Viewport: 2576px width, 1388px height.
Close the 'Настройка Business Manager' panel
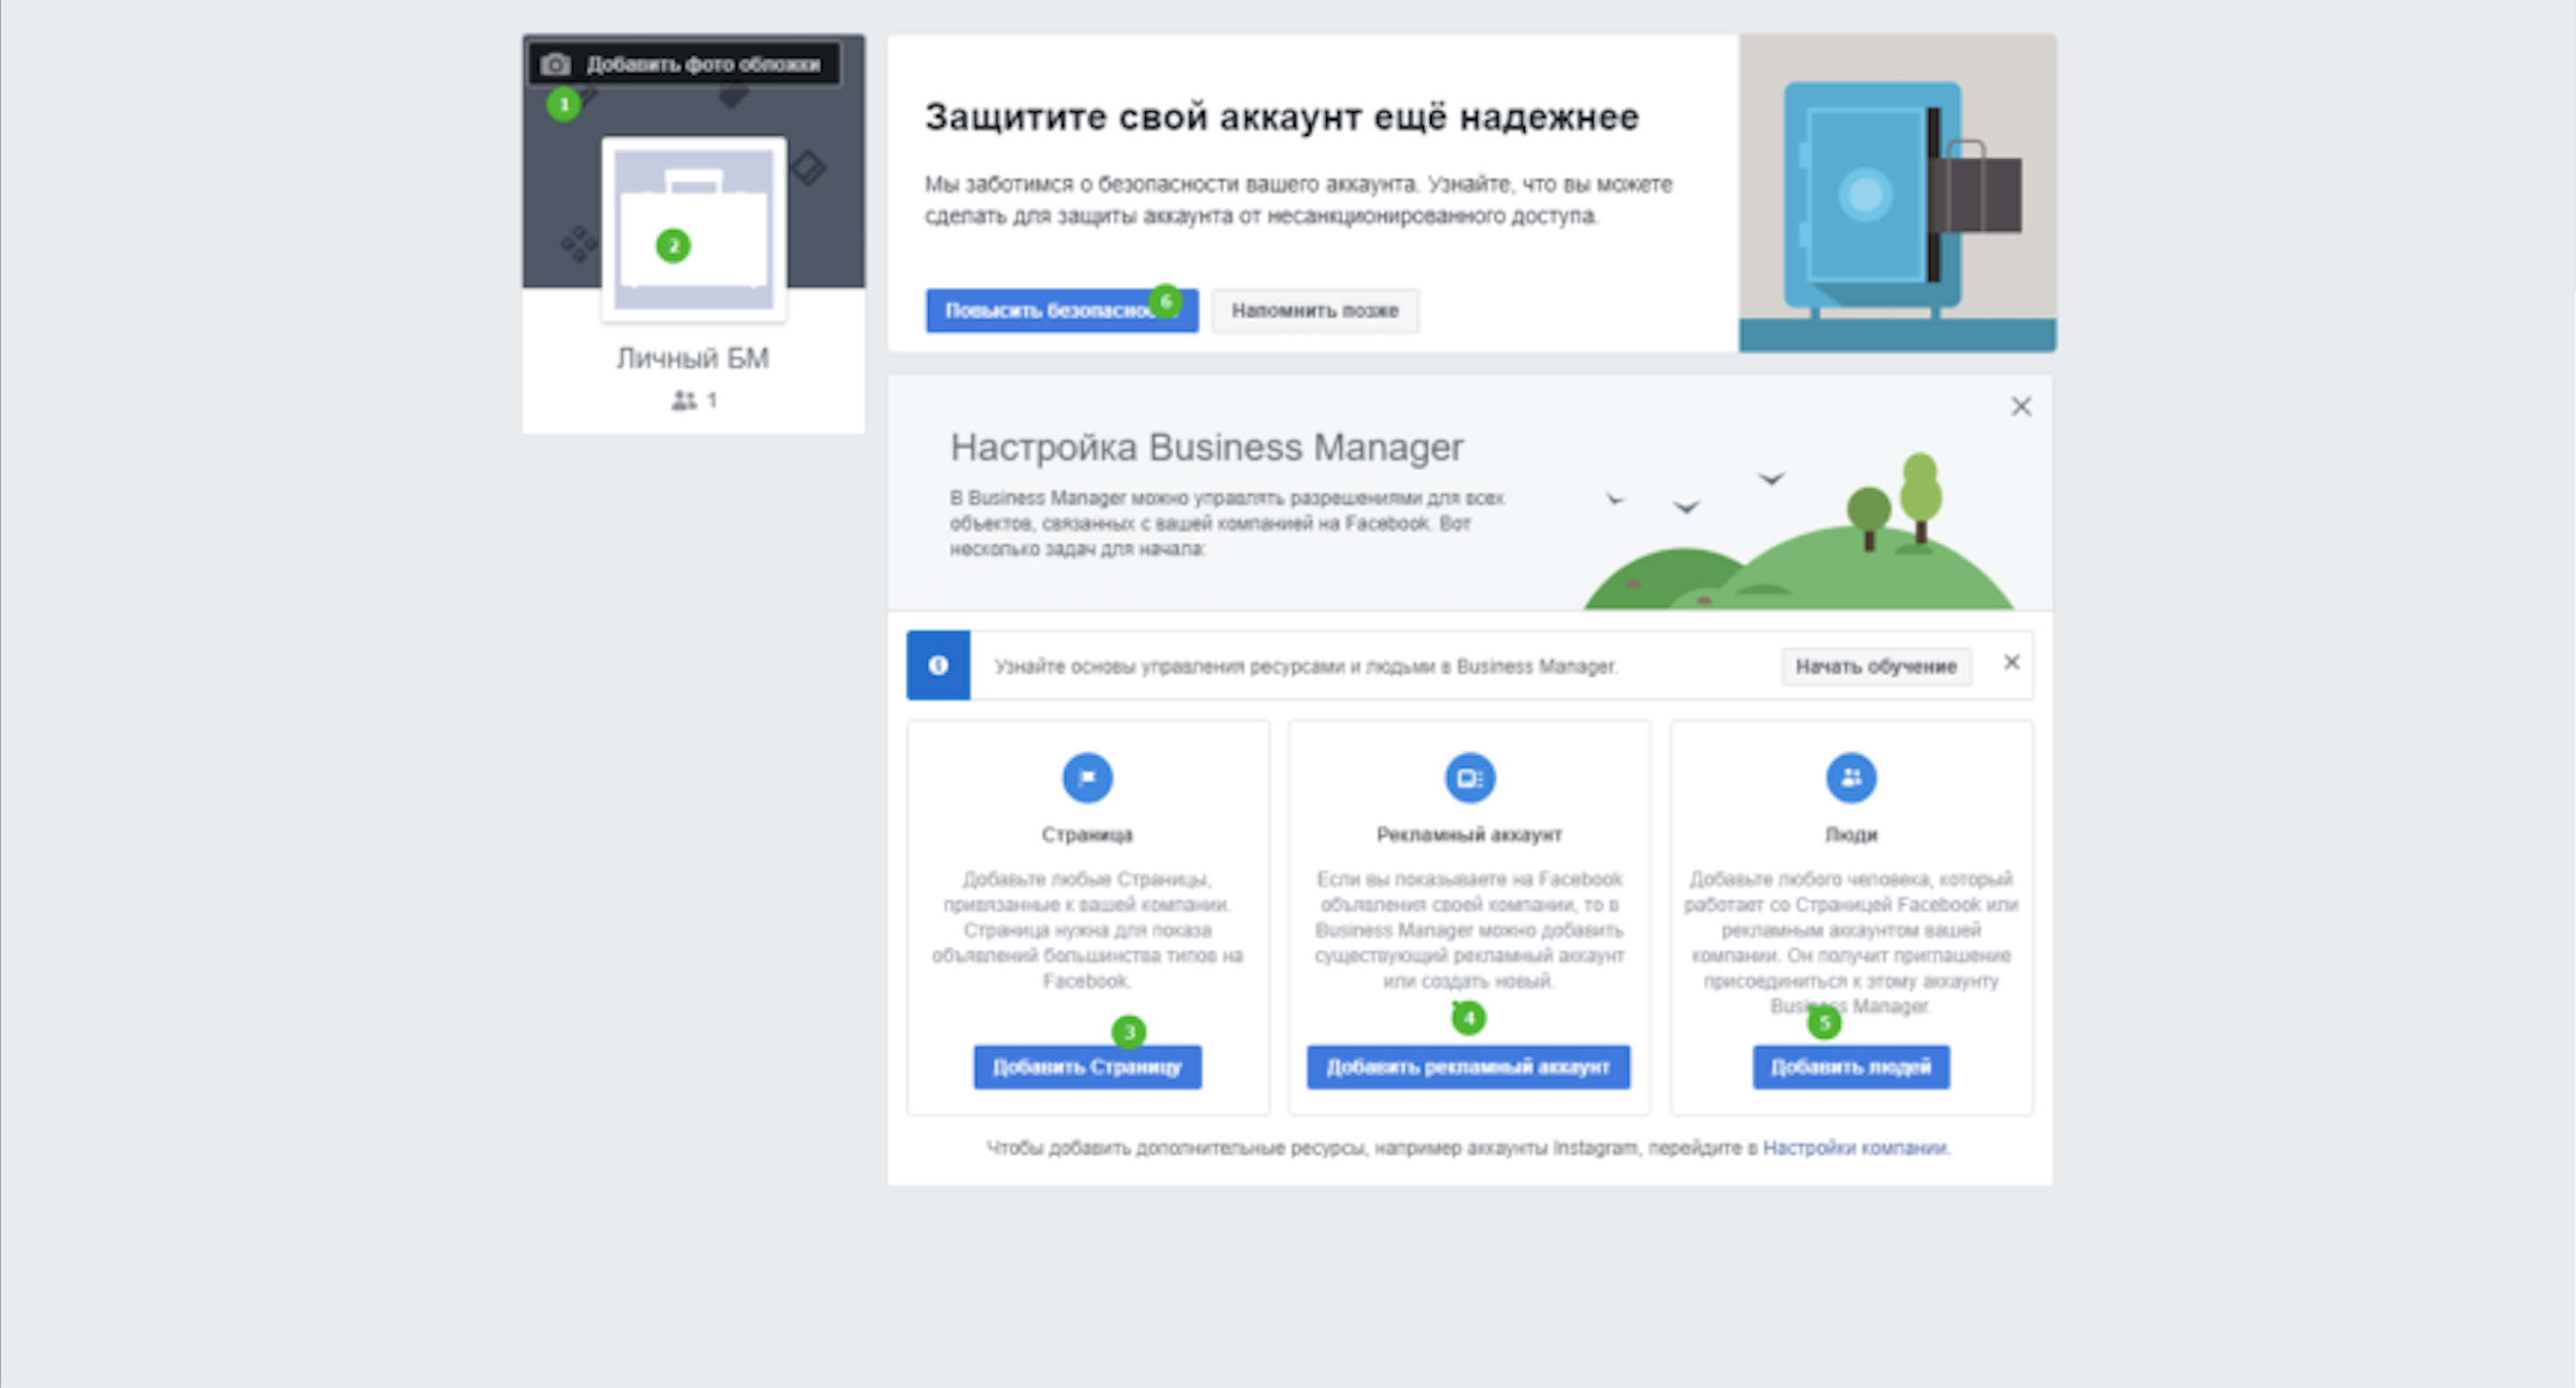pos(2021,406)
